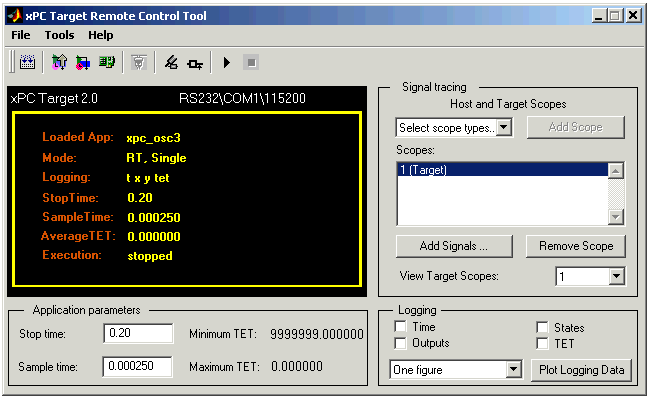Click the Add Signals button
The height and width of the screenshot is (399, 652).
[x=454, y=246]
